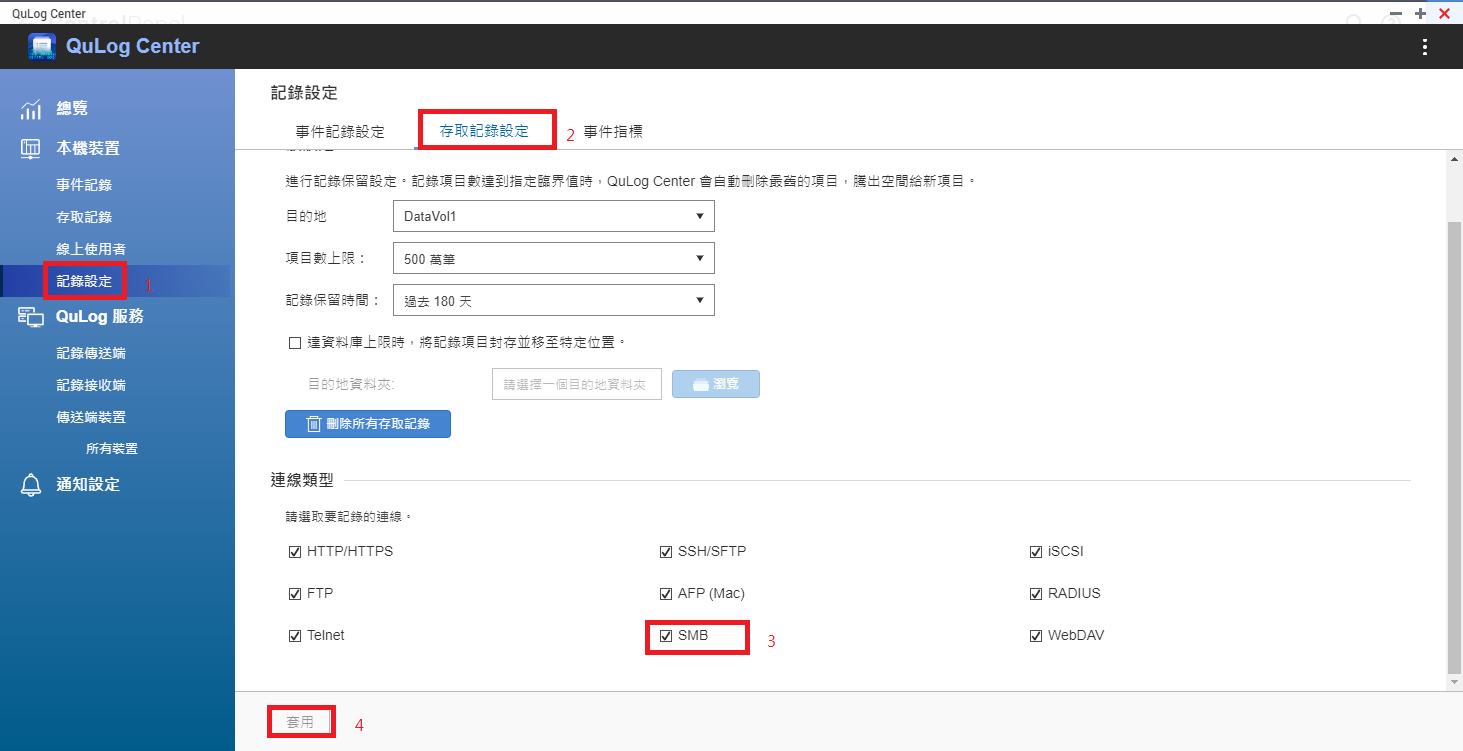The width and height of the screenshot is (1463, 751).
Task: Toggle the iSCSI checkbox
Action: 1036,552
